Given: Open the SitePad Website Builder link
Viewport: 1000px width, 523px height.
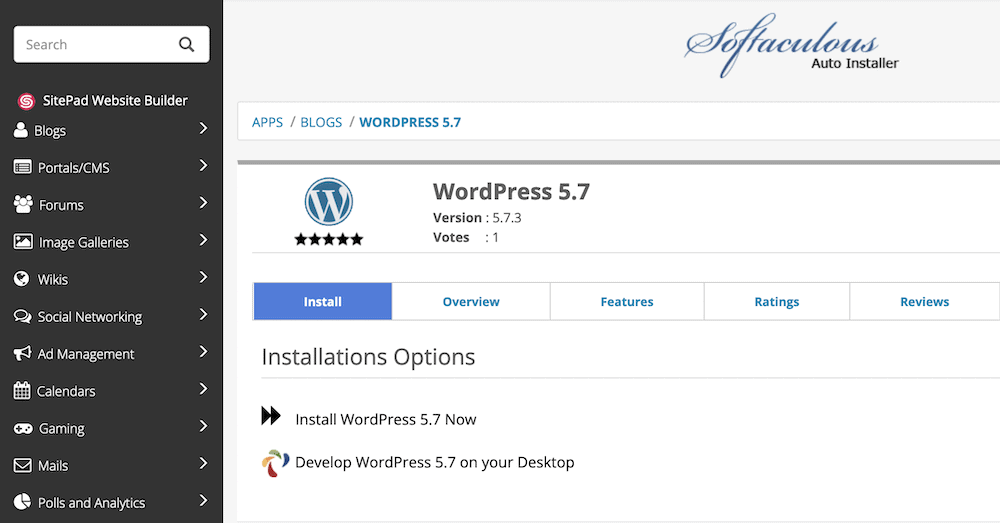Looking at the screenshot, I should pyautogui.click(x=115, y=101).
